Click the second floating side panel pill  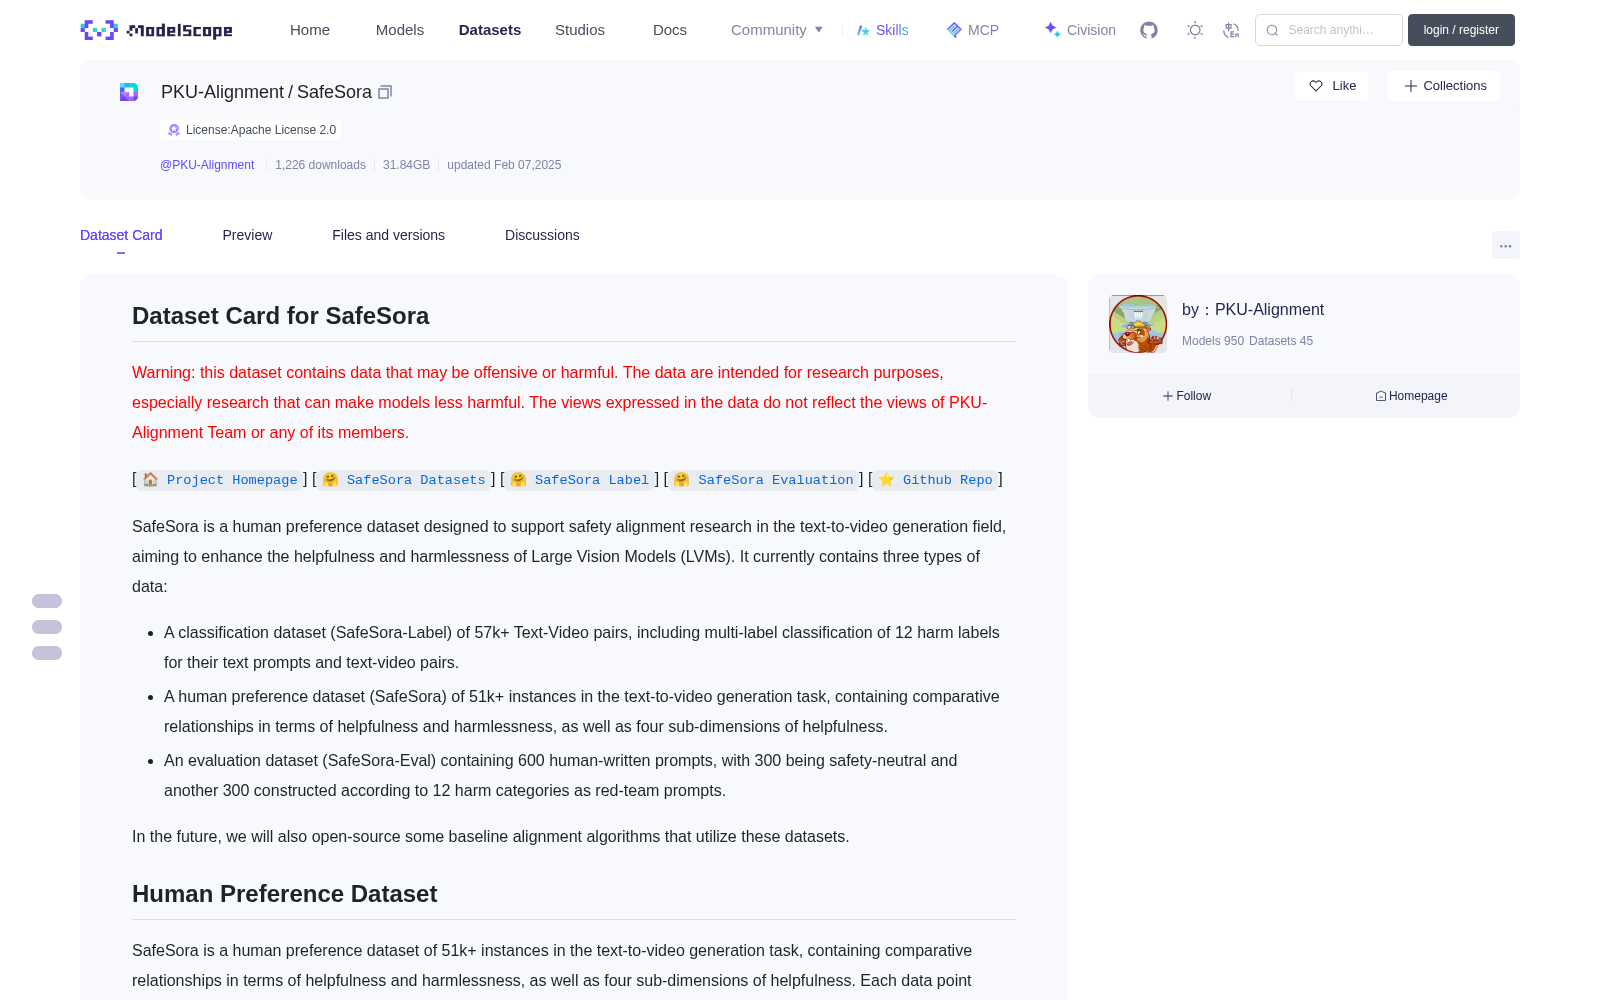tap(47, 627)
